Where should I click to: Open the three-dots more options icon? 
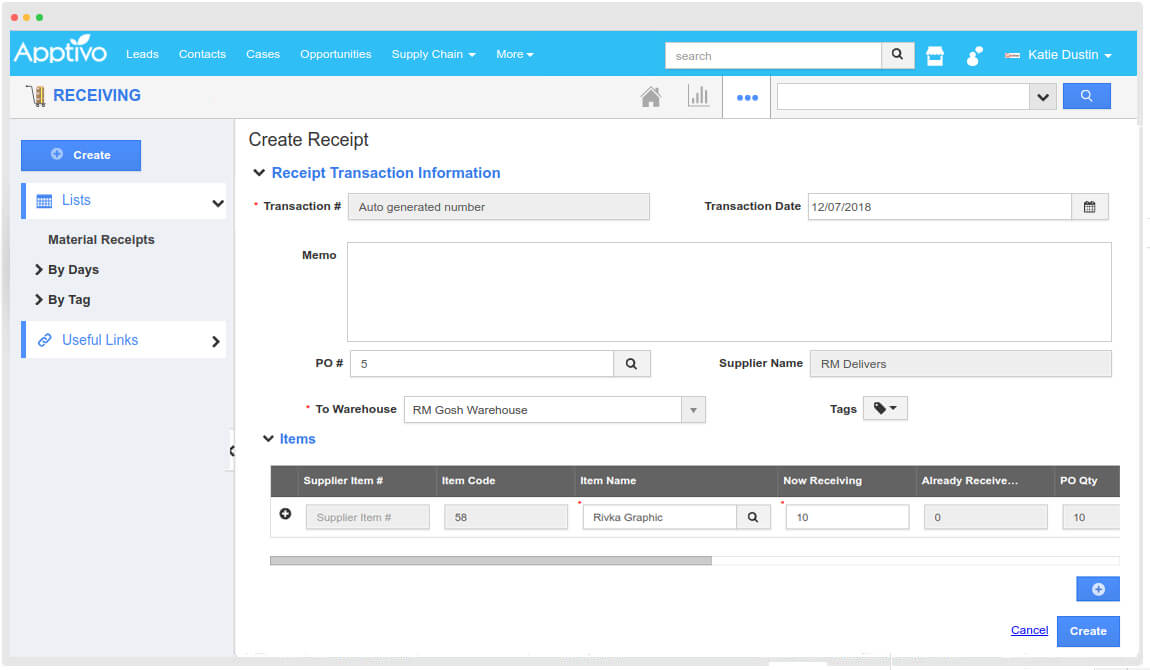tap(747, 98)
